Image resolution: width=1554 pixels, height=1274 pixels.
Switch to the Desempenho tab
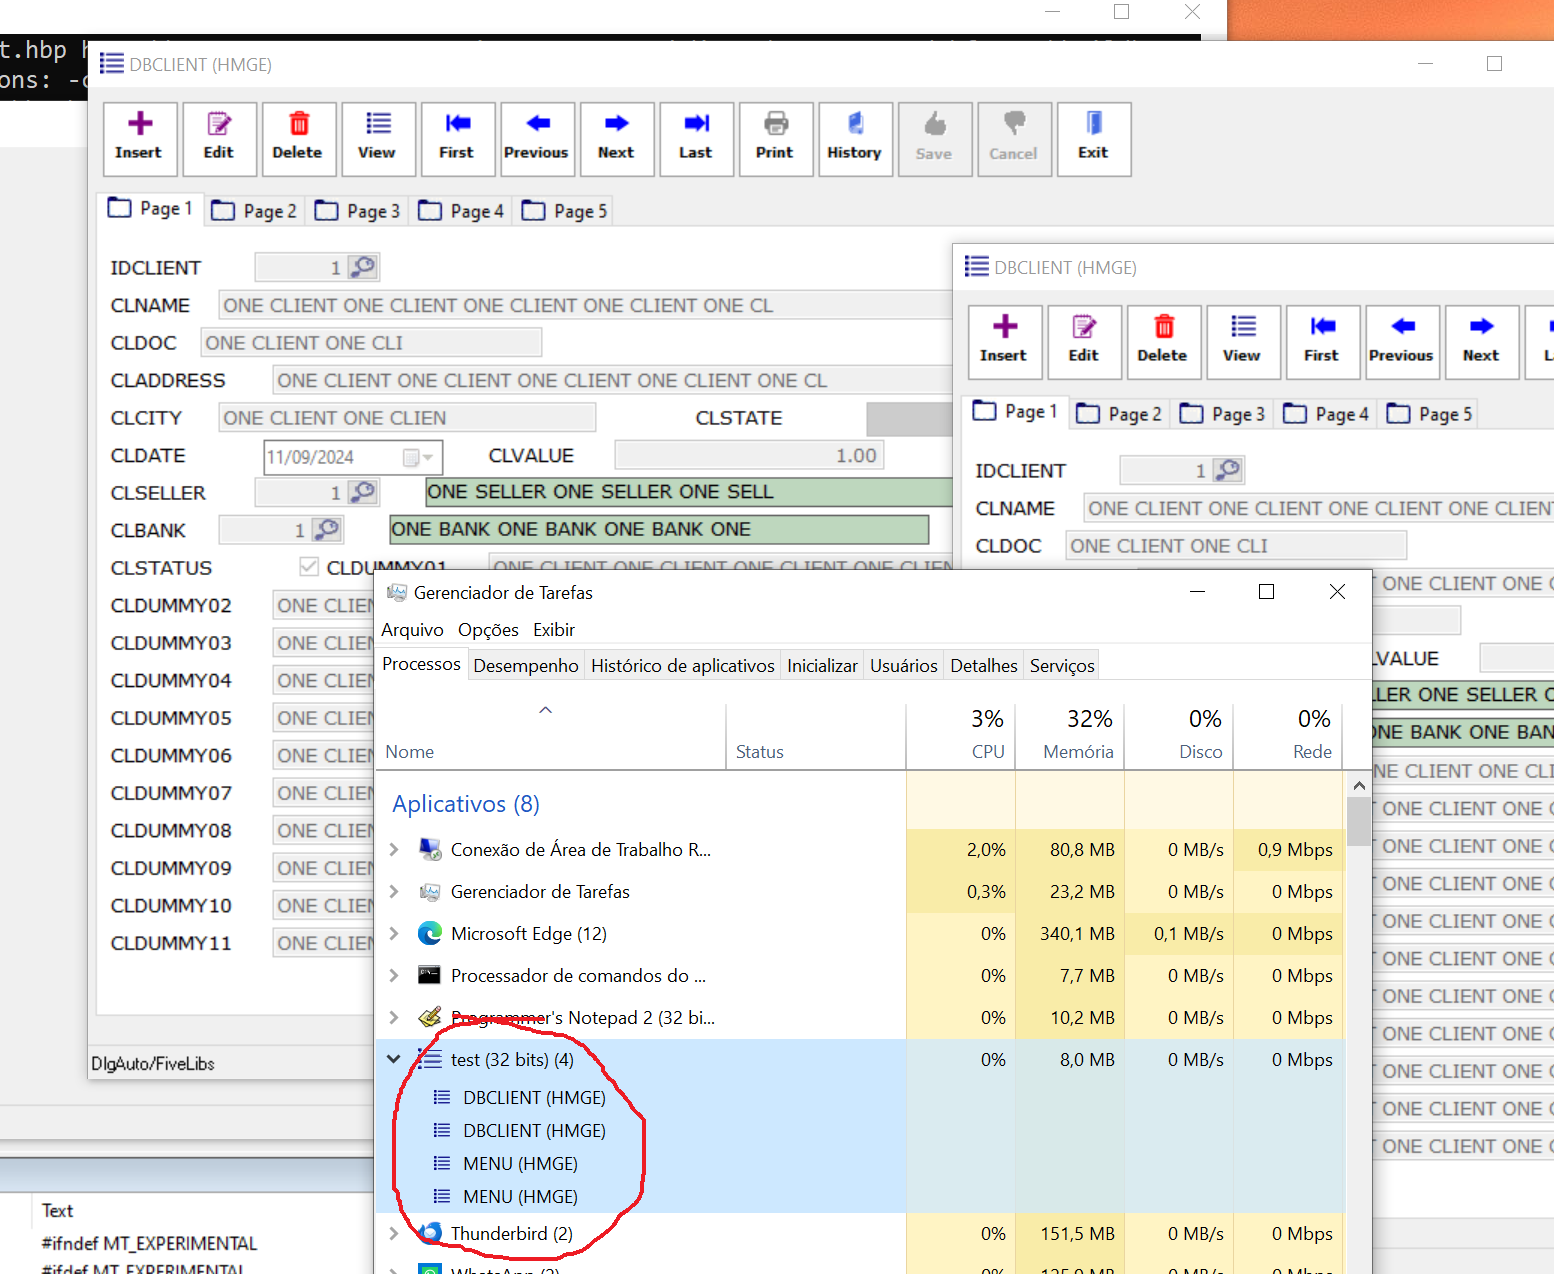pyautogui.click(x=525, y=665)
